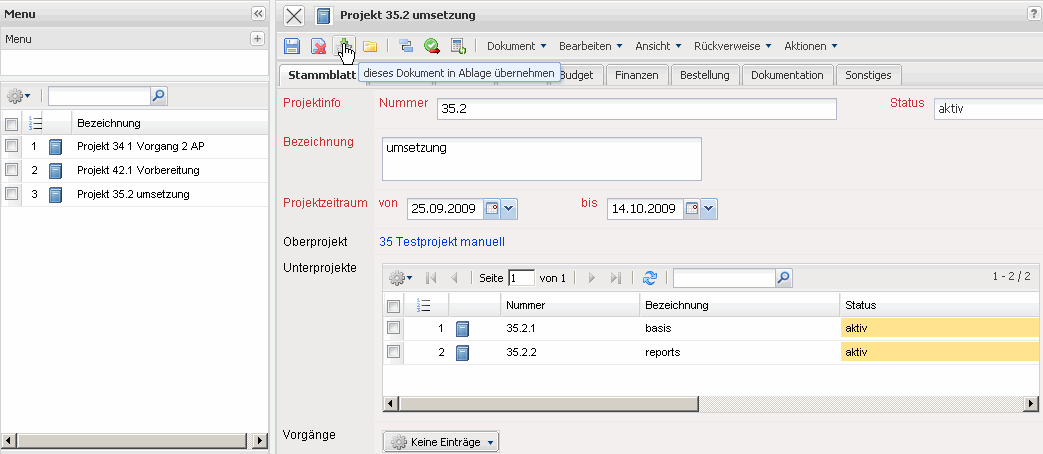Click the plus icon in Menu panel
This screenshot has width=1043, height=454.
pyautogui.click(x=257, y=39)
